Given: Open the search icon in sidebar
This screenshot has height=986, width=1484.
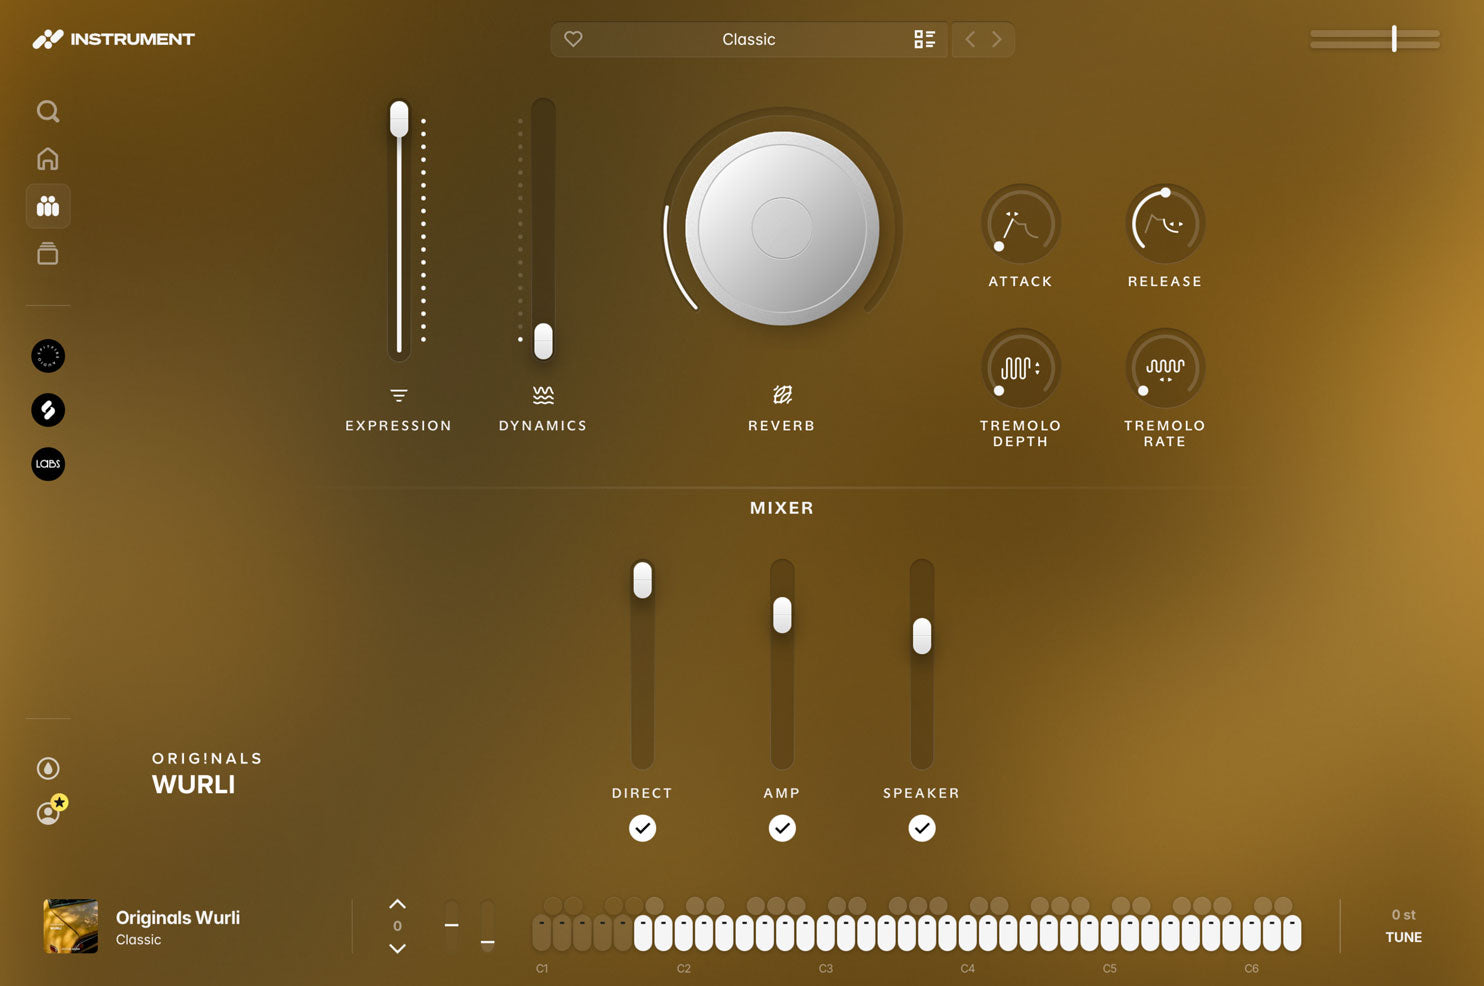Looking at the screenshot, I should 48,111.
